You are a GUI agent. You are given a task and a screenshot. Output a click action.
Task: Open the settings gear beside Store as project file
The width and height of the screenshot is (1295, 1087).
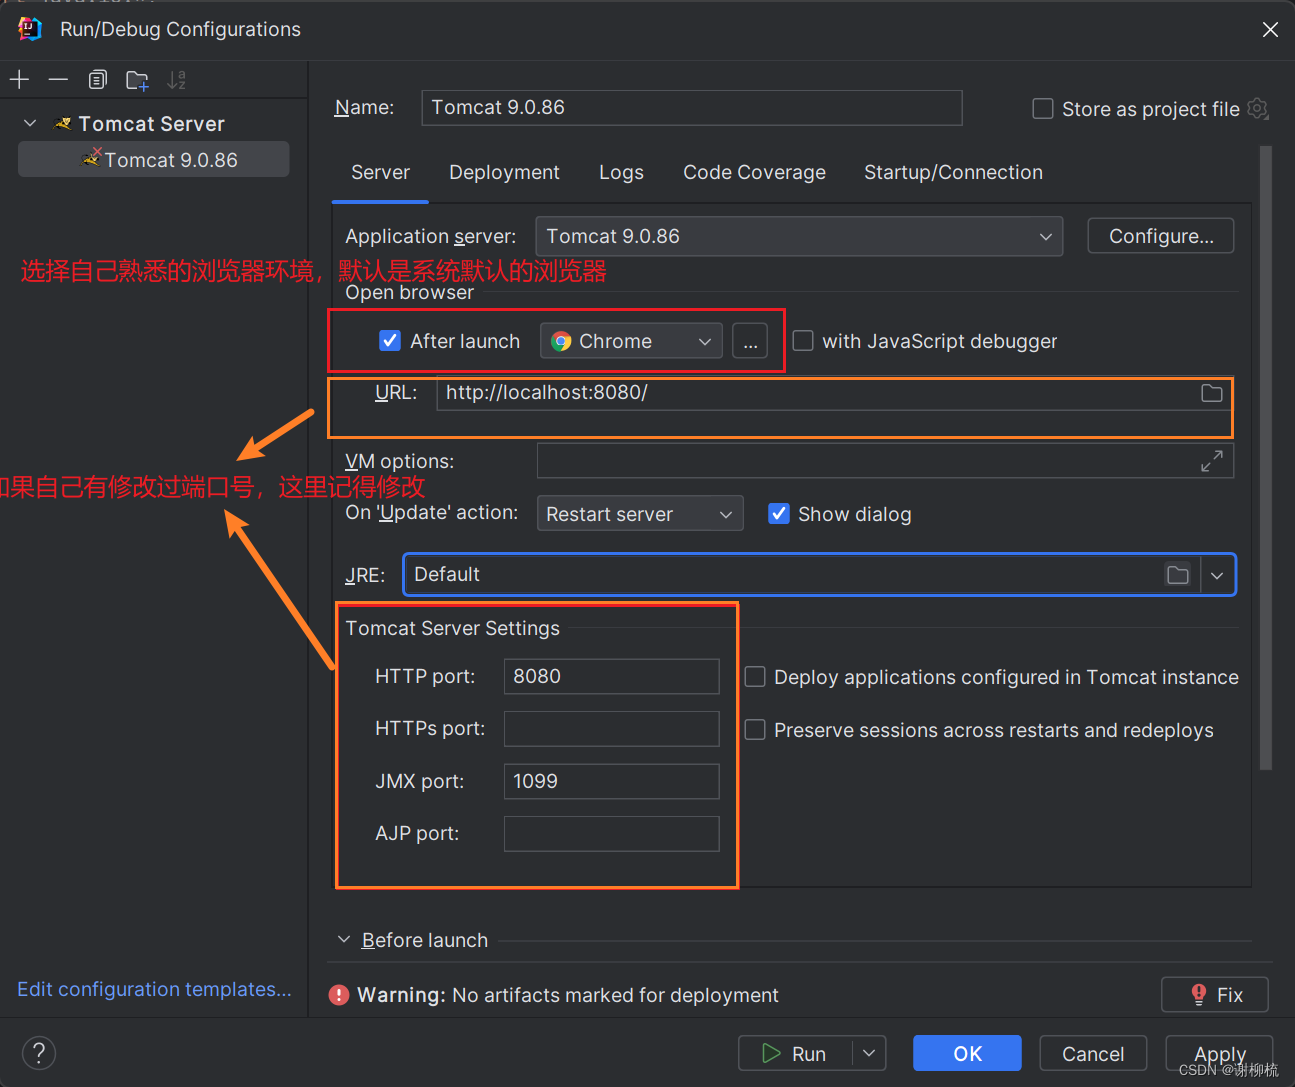[x=1257, y=109]
